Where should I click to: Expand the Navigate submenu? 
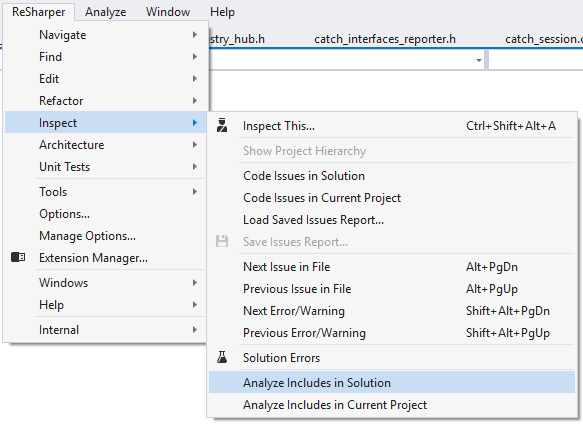pyautogui.click(x=105, y=35)
